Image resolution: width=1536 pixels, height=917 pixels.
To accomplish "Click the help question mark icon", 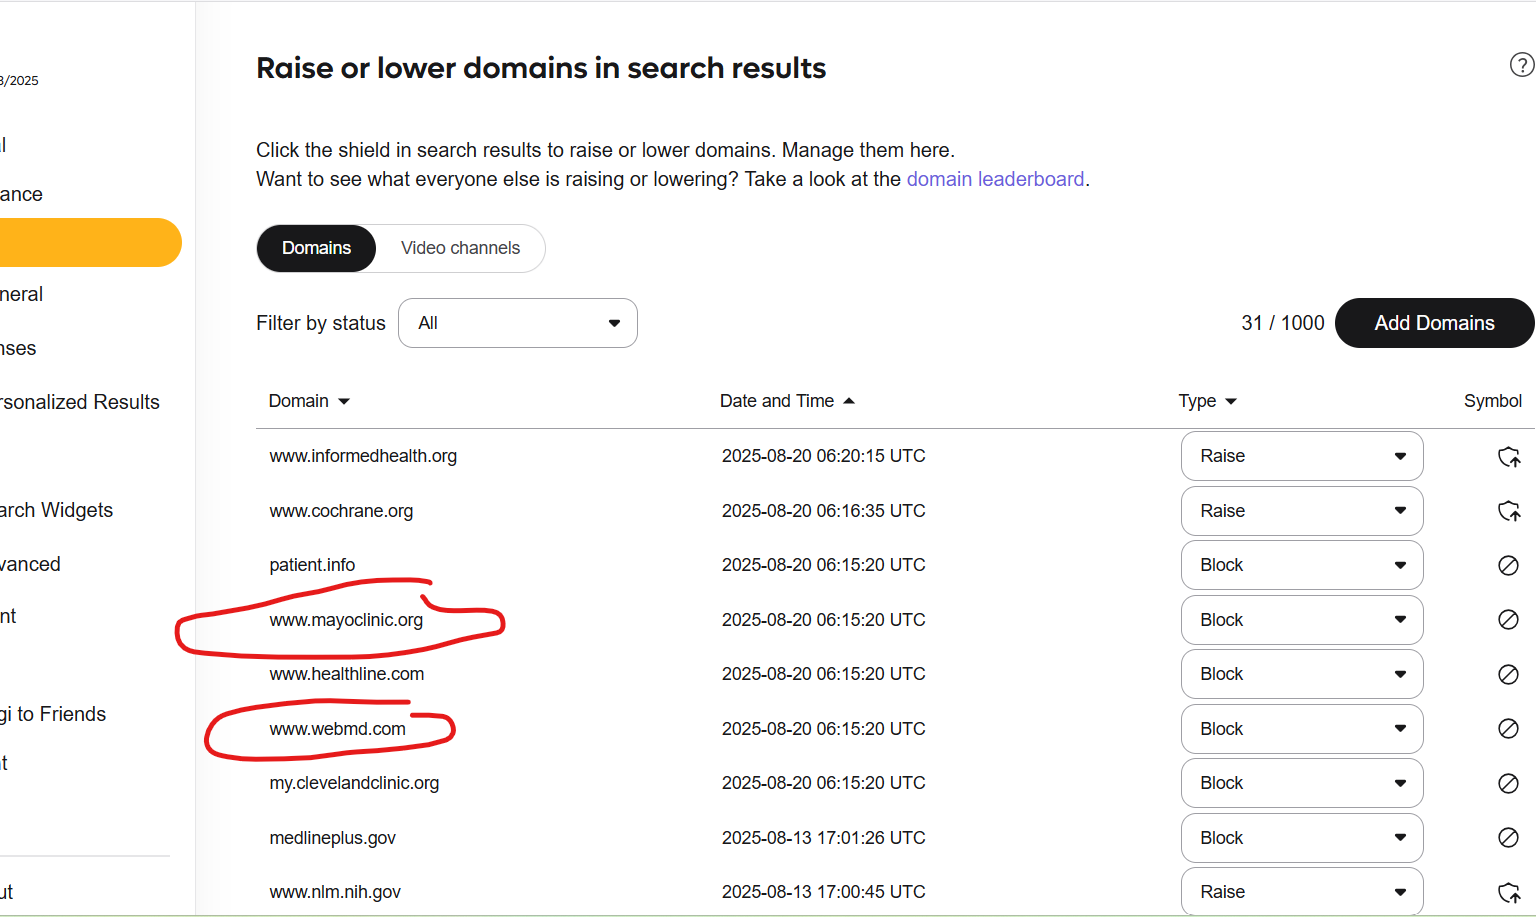I will click(x=1520, y=65).
